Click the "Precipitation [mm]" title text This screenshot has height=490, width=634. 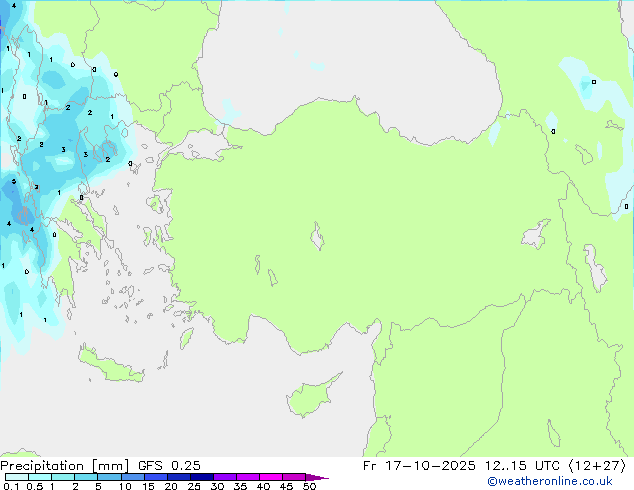pos(64,466)
